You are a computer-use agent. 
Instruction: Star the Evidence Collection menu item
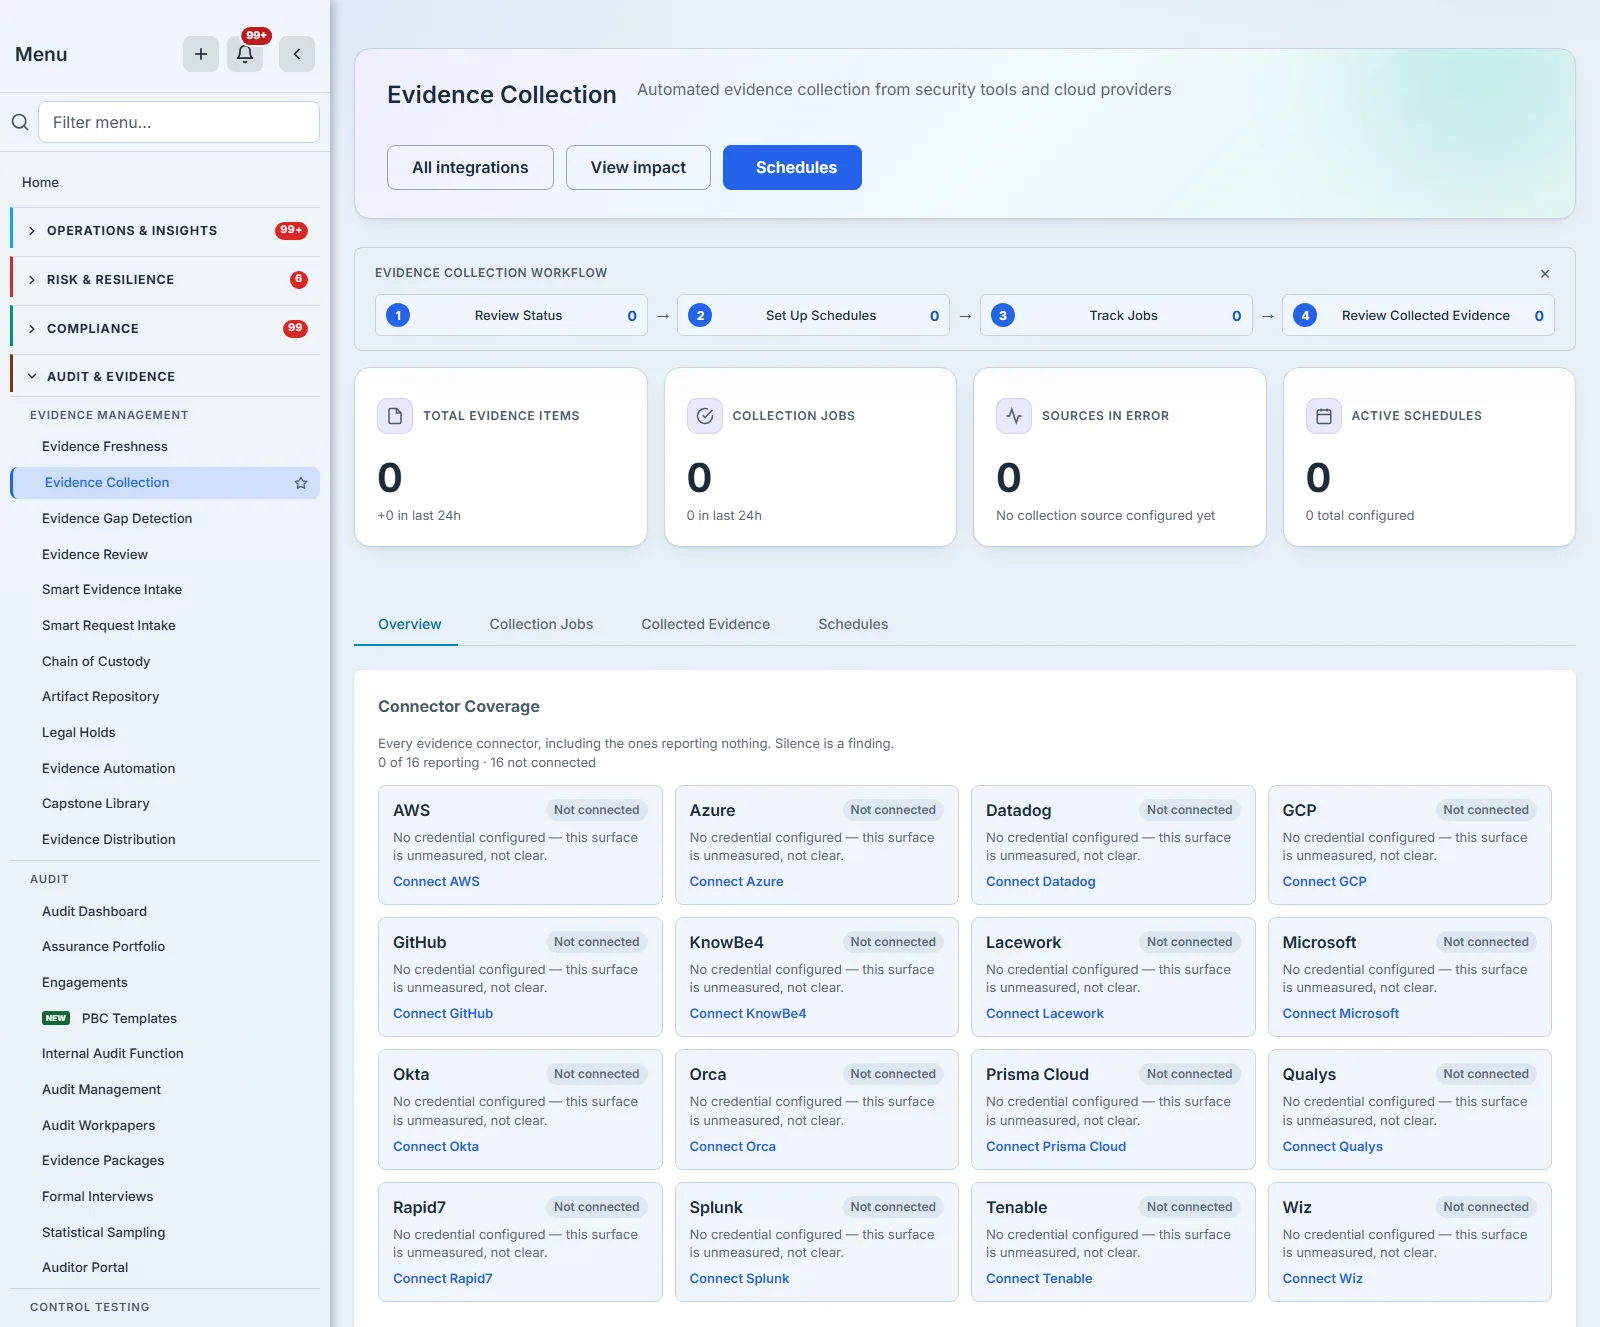pos(301,483)
